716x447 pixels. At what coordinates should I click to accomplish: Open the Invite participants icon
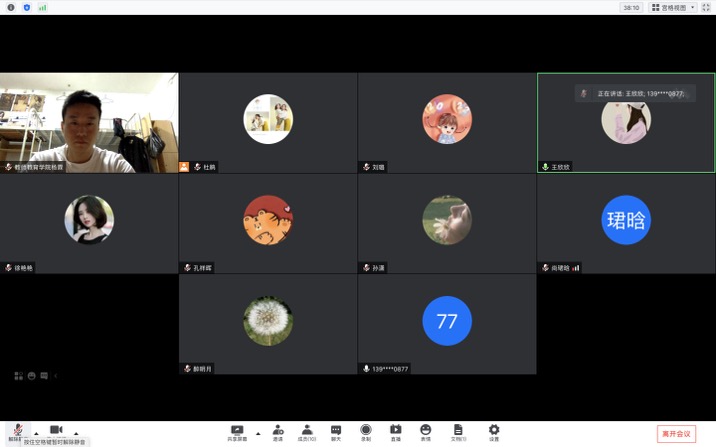[x=277, y=431]
